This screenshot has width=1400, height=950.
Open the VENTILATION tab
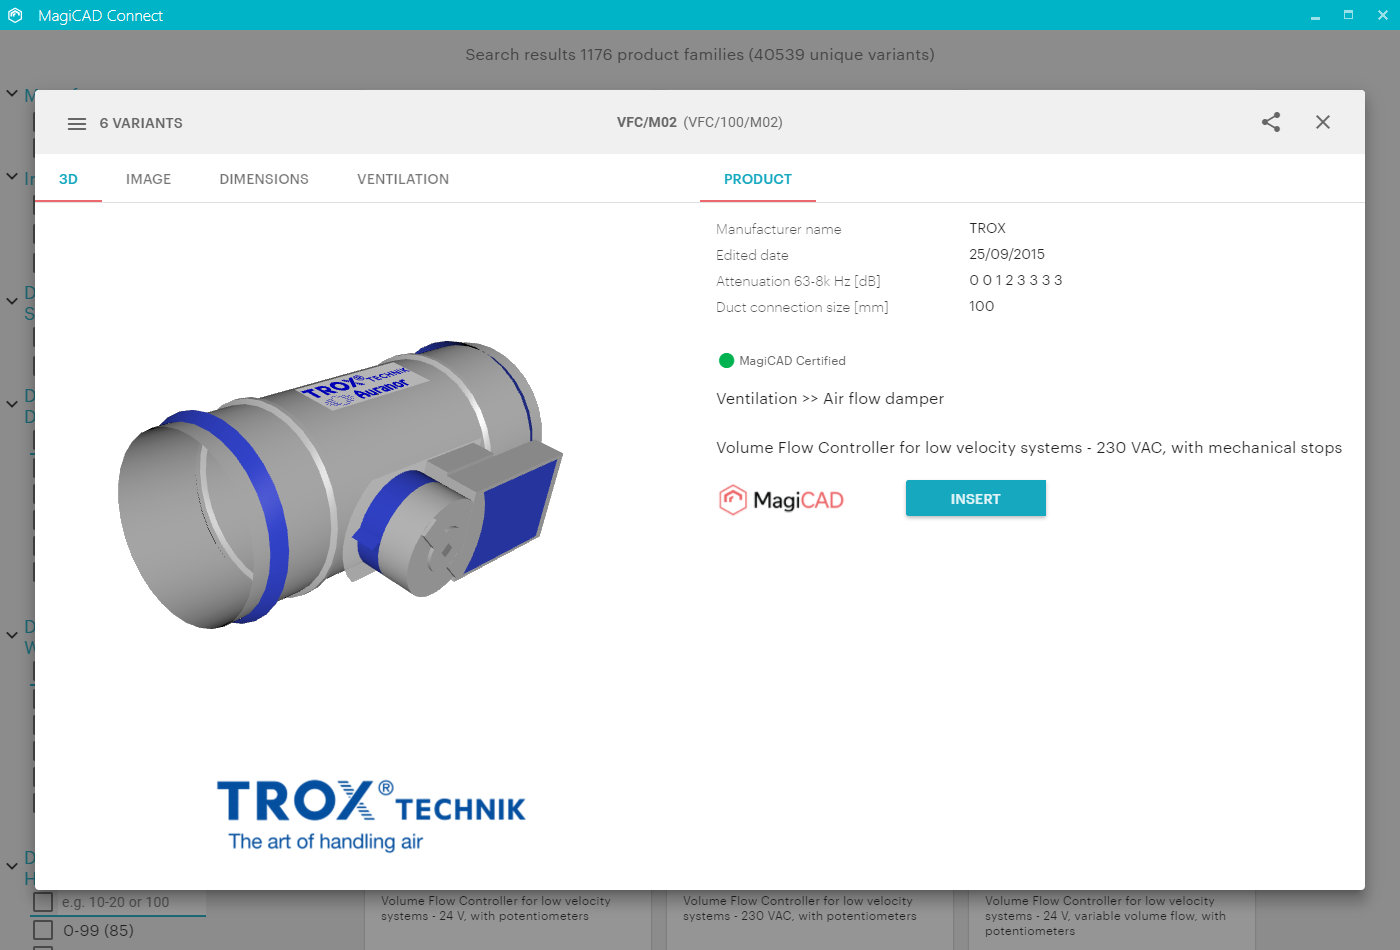coord(403,179)
